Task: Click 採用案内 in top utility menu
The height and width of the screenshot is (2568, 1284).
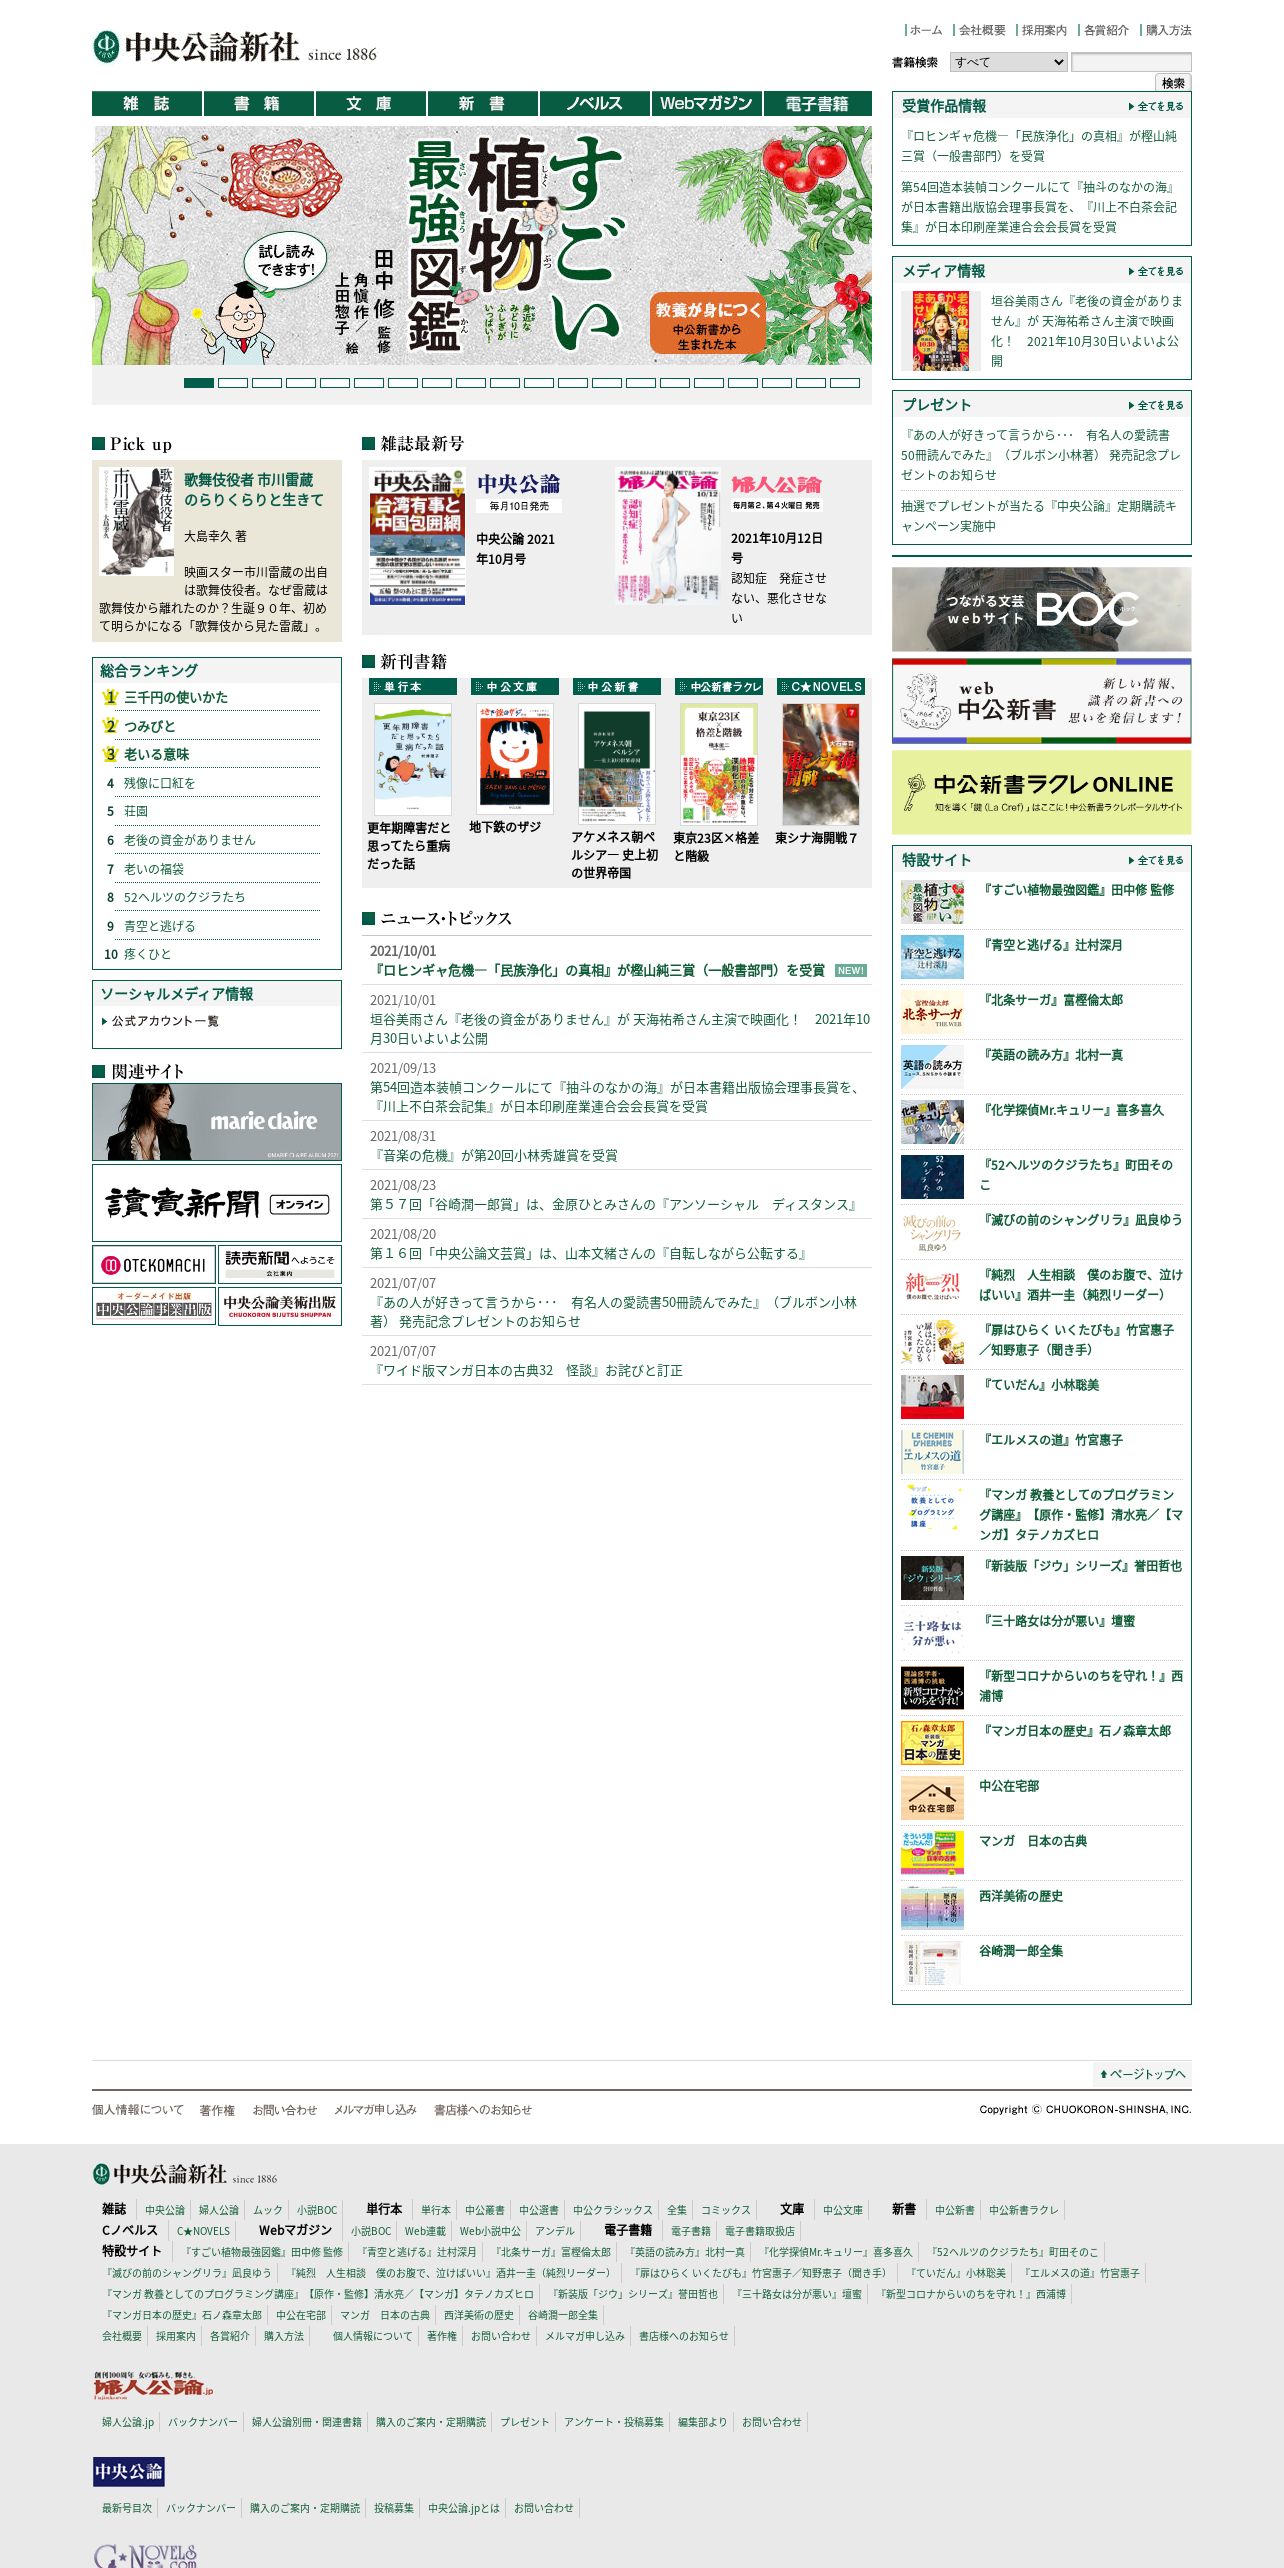Action: click(1044, 30)
